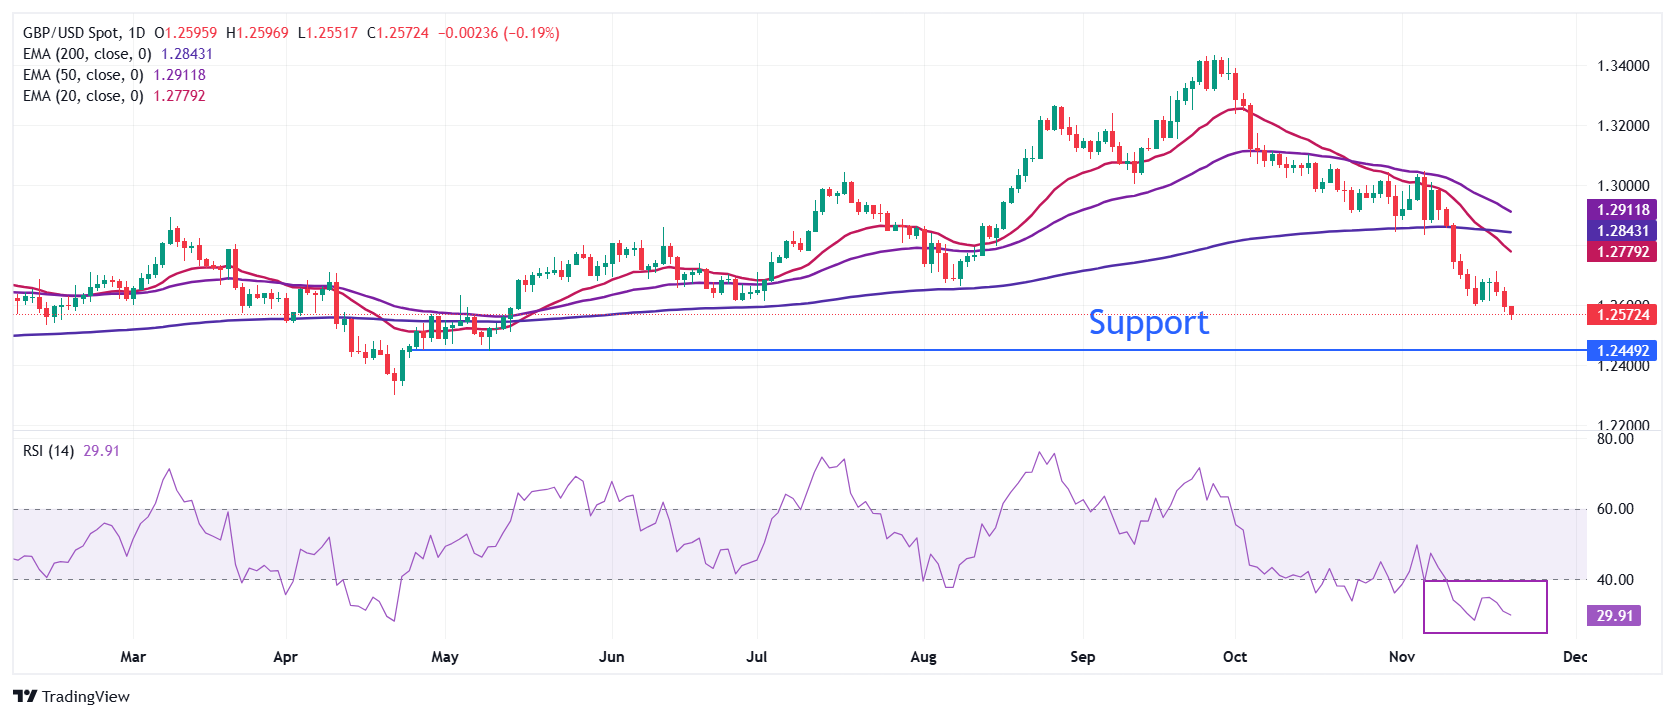The image size is (1675, 718).
Task: Select the GBP/USD Spot chart title
Action: coord(84,33)
